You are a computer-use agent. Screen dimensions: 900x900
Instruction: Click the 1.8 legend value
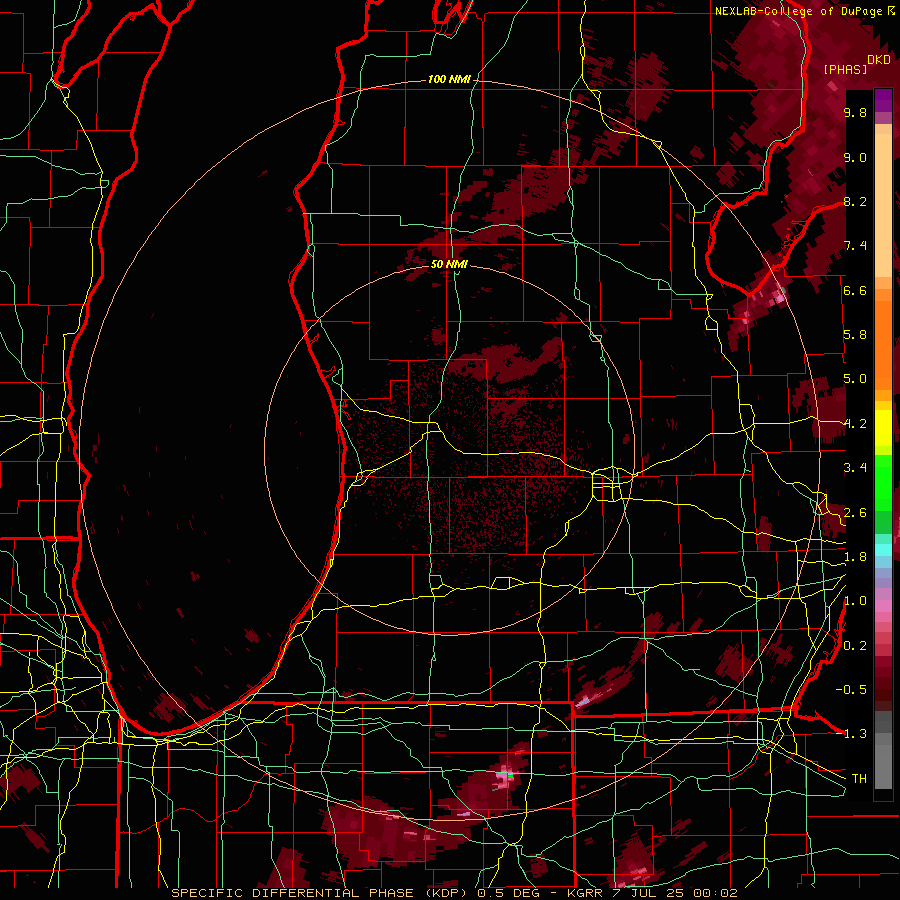coord(855,557)
